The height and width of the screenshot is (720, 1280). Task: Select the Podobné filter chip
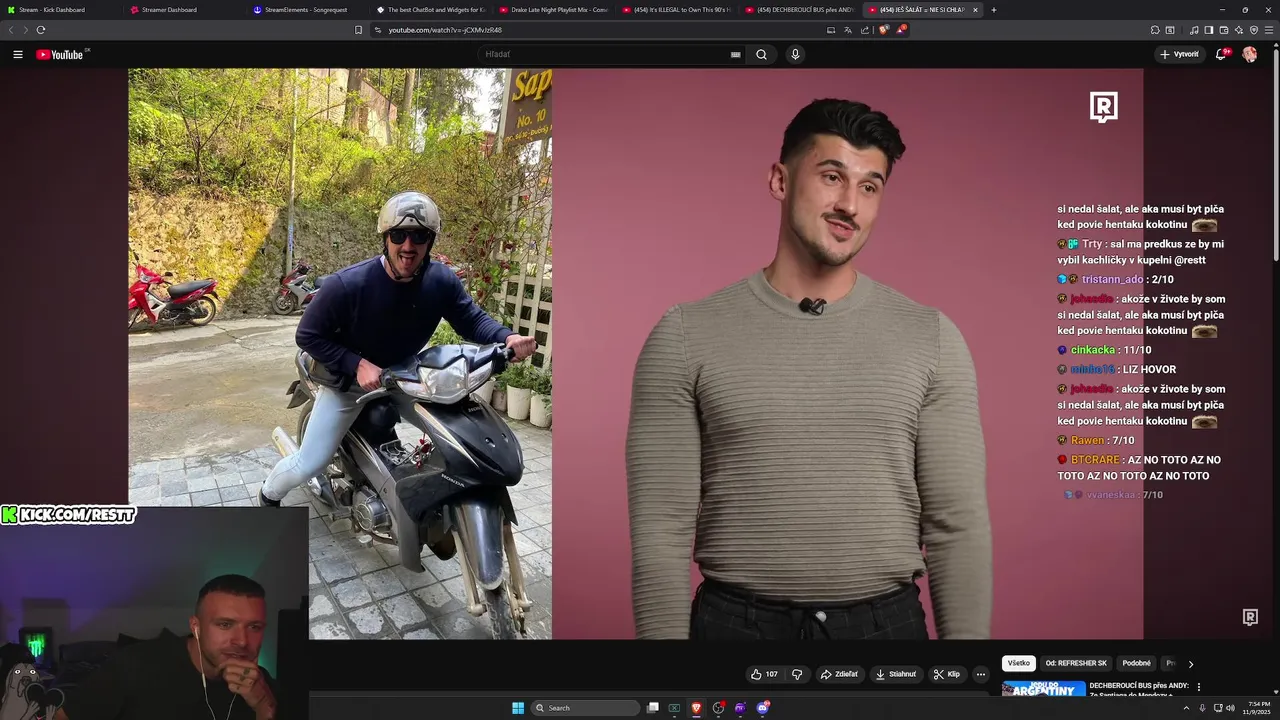[1136, 663]
